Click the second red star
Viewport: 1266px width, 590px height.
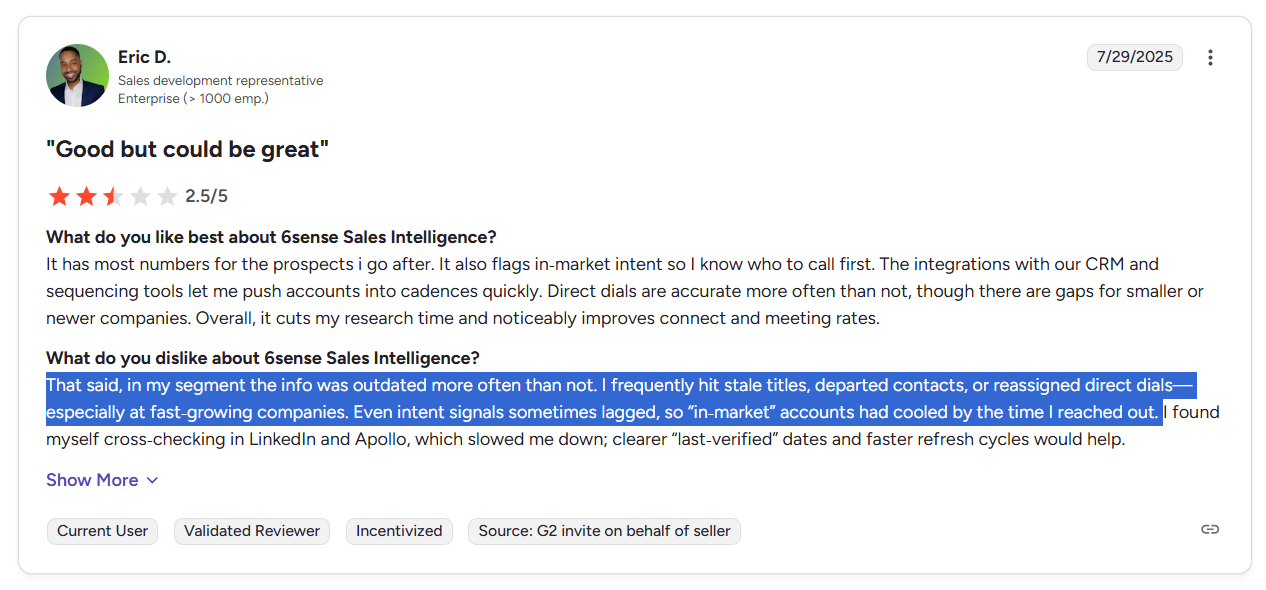86,196
